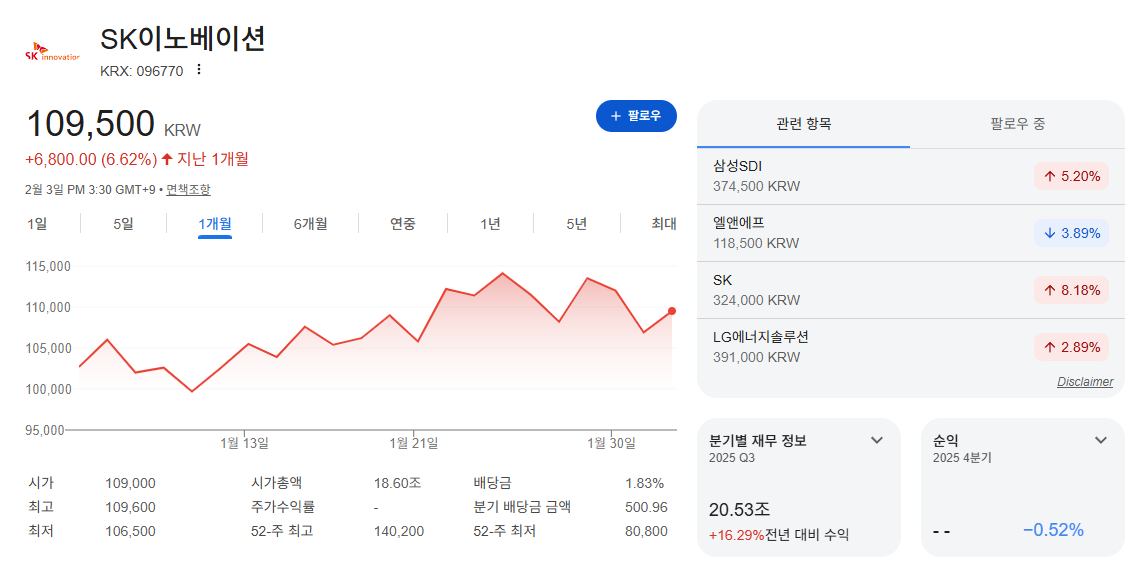Viewport: 1144px width, 571px height.
Task: Click the 최고 109,600 value
Action: tap(131, 507)
